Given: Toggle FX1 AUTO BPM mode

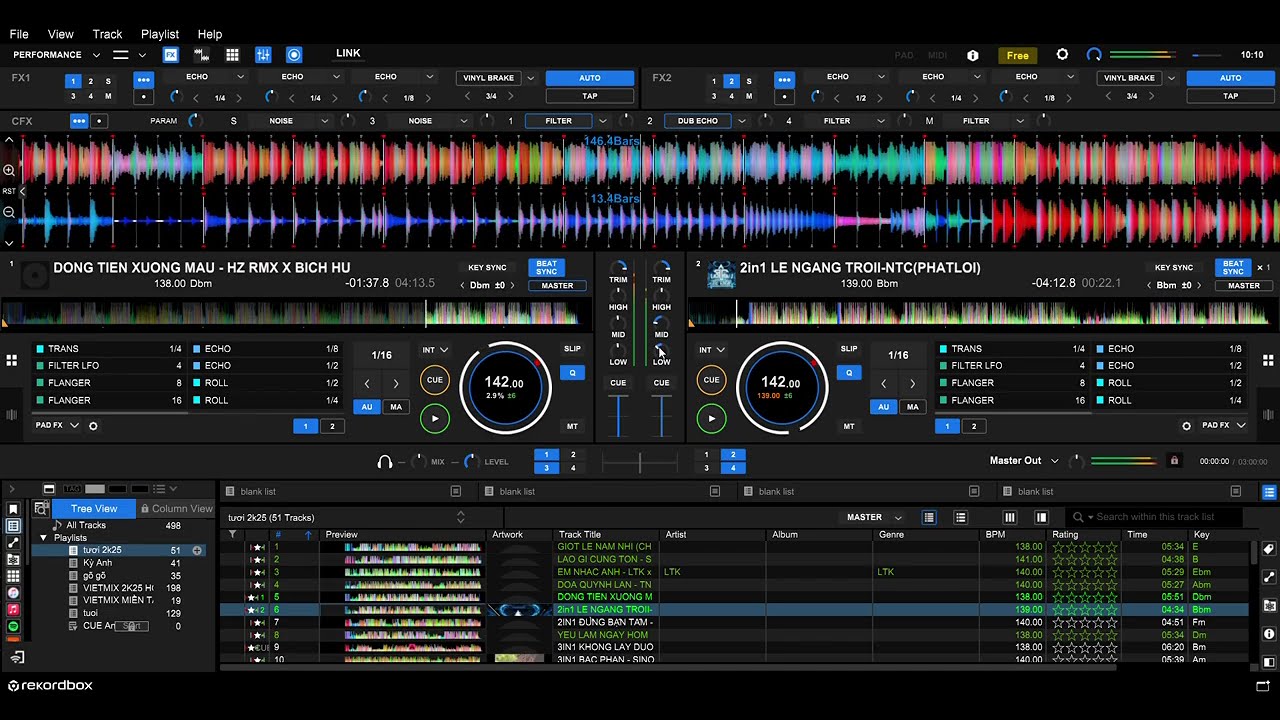Looking at the screenshot, I should 590,78.
